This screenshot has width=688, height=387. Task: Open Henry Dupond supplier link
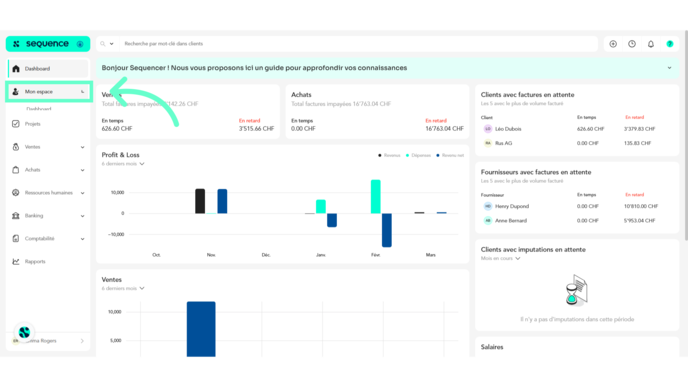coord(512,206)
